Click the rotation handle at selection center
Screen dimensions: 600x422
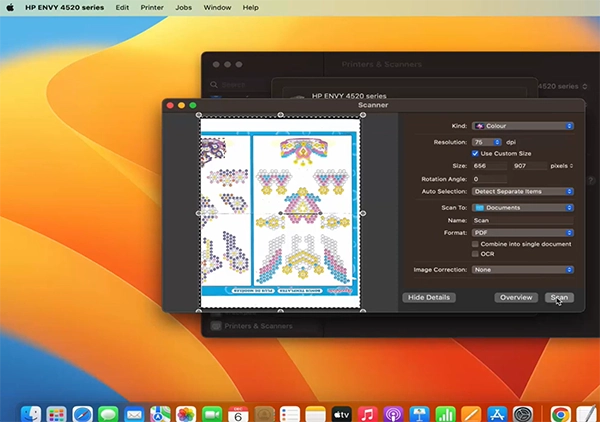click(280, 213)
